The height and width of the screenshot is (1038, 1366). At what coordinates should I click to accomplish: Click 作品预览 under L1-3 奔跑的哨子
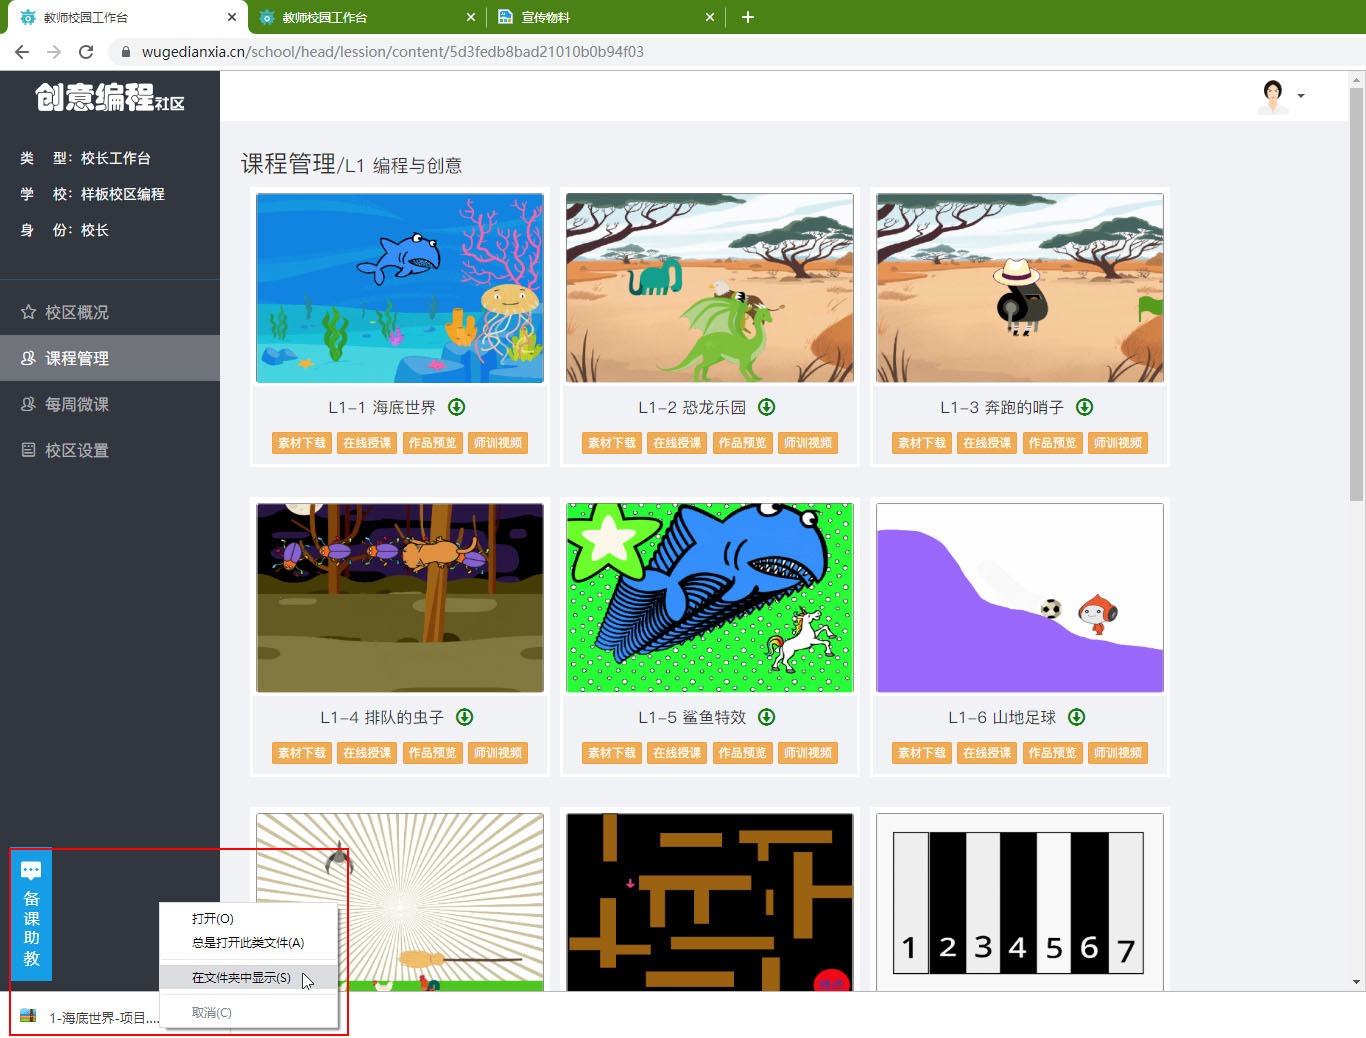pyautogui.click(x=1052, y=443)
